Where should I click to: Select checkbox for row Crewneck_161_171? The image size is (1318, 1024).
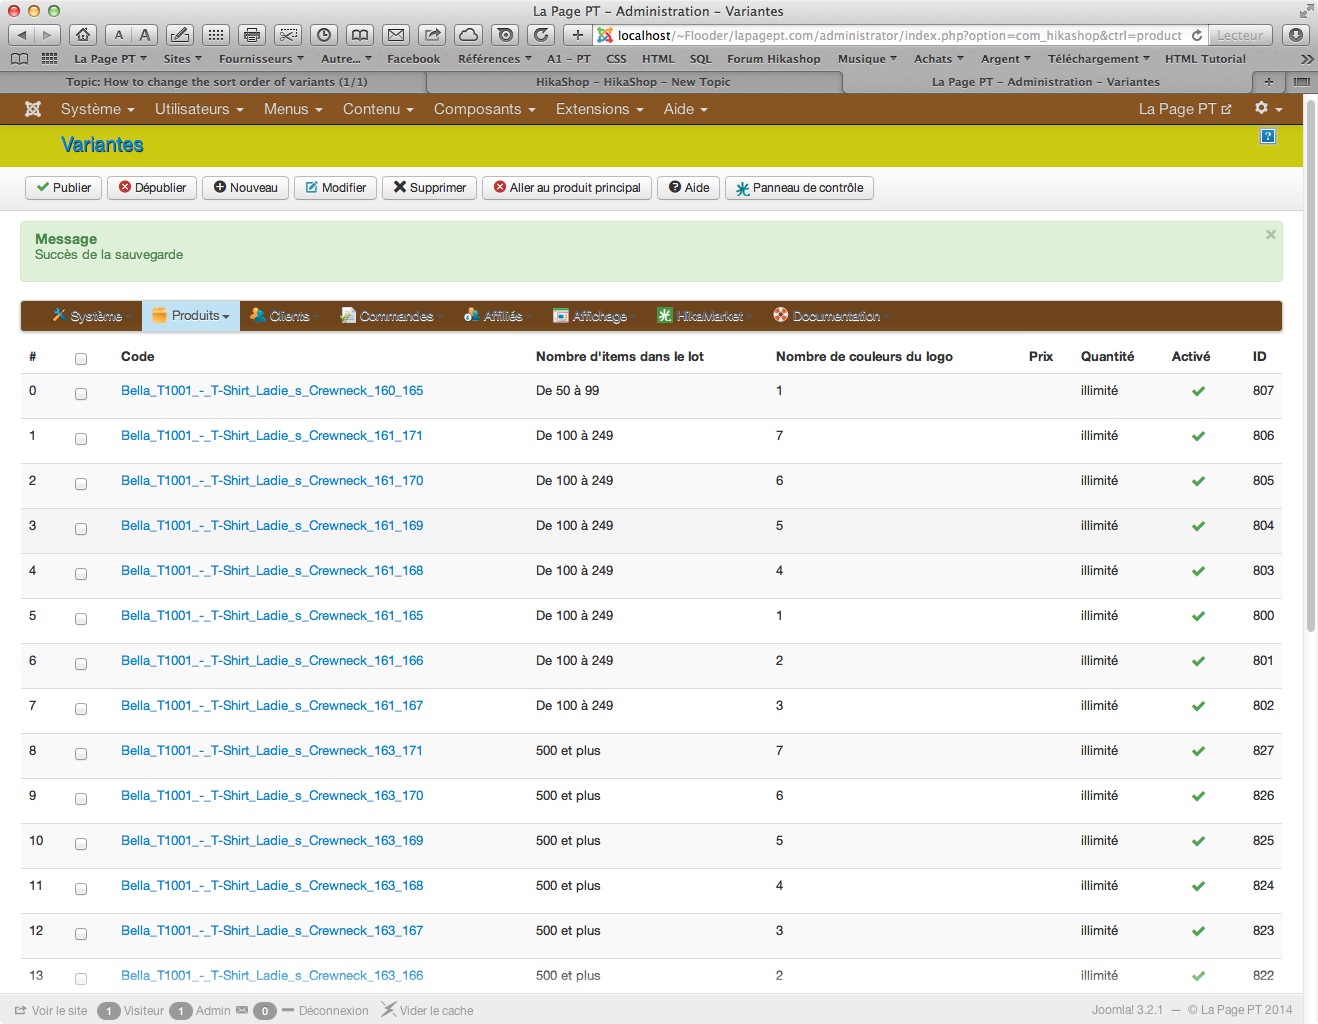point(81,439)
